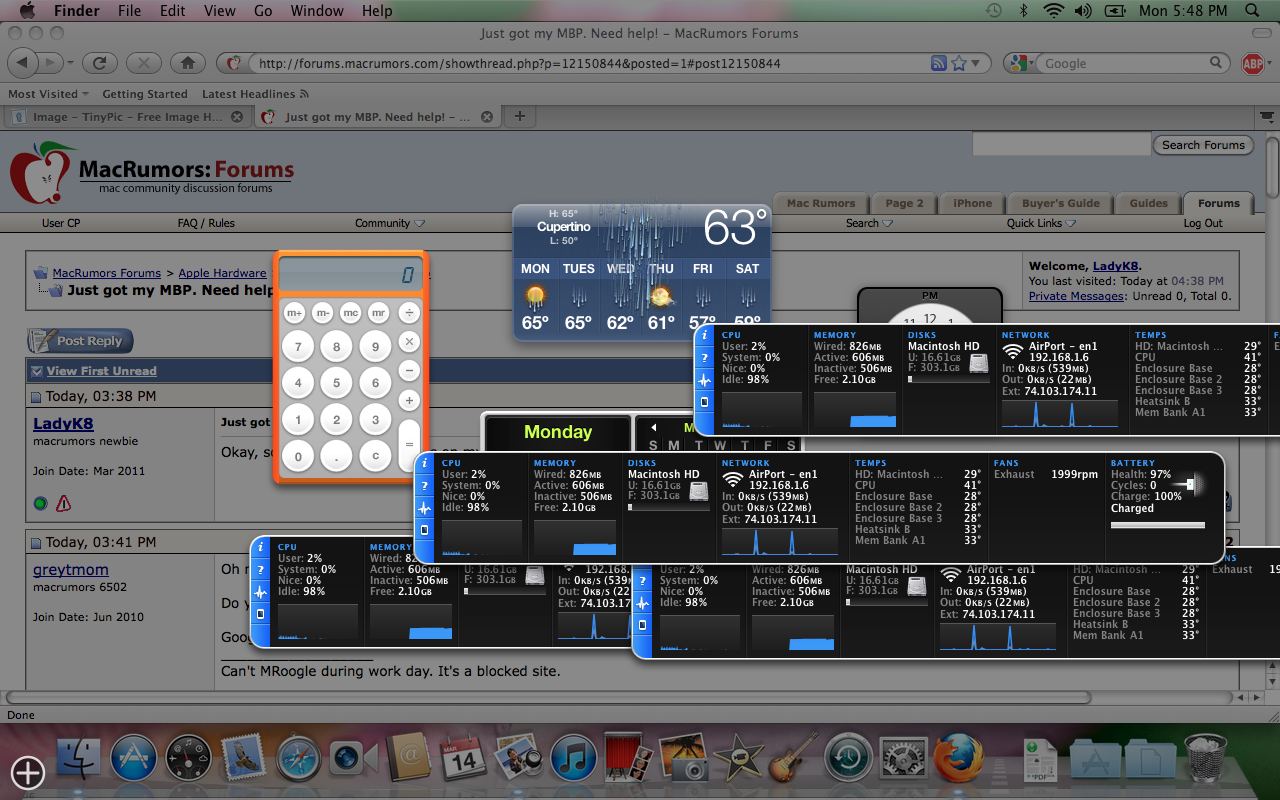Open Photo Booth from the Dock
The image size is (1280, 800).
[628, 759]
